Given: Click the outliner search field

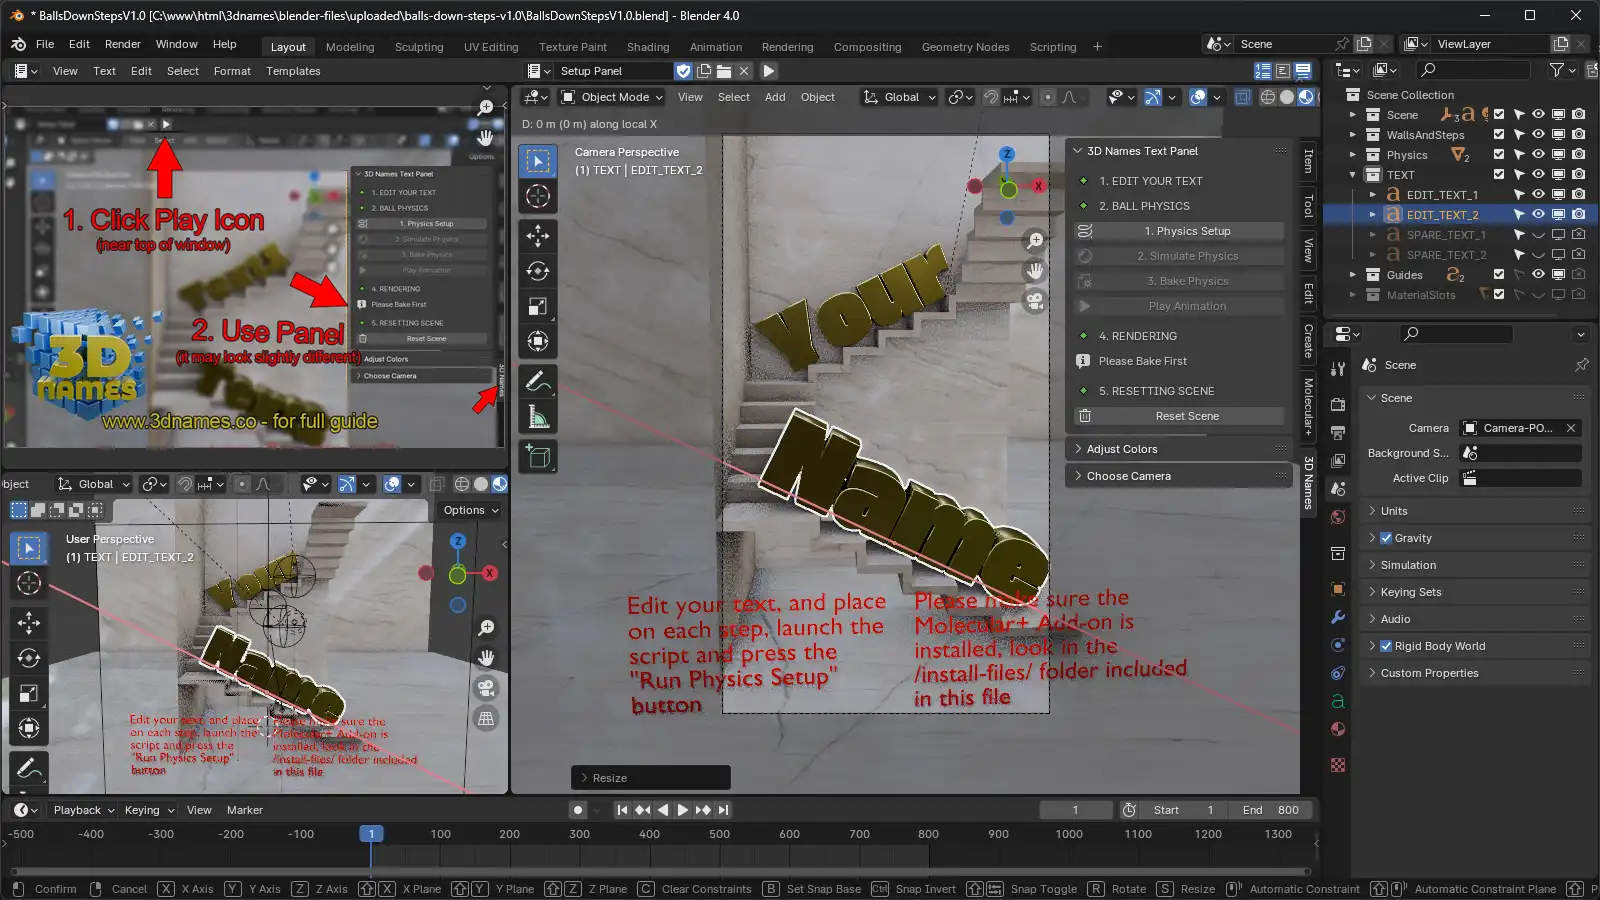Looking at the screenshot, I should pyautogui.click(x=1474, y=70).
